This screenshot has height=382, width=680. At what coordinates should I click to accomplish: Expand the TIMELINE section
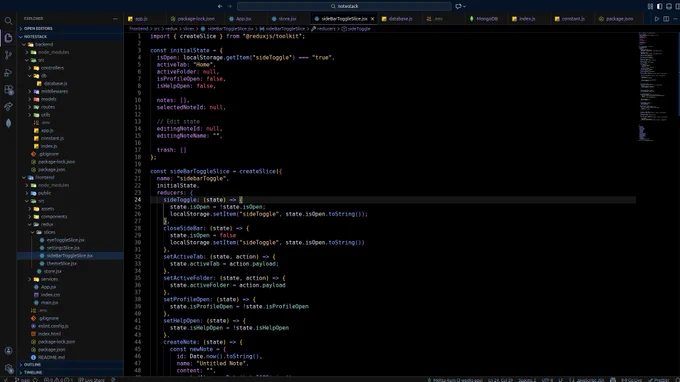tap(70, 372)
